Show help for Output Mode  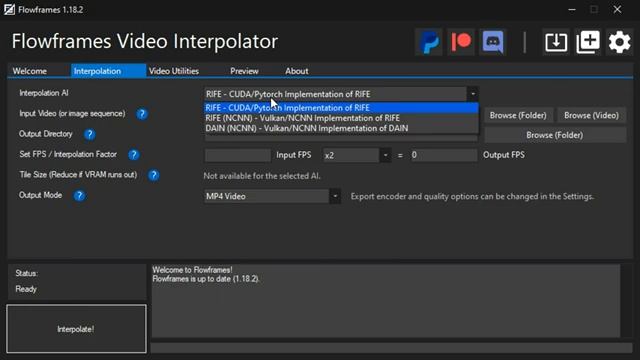tap(79, 196)
